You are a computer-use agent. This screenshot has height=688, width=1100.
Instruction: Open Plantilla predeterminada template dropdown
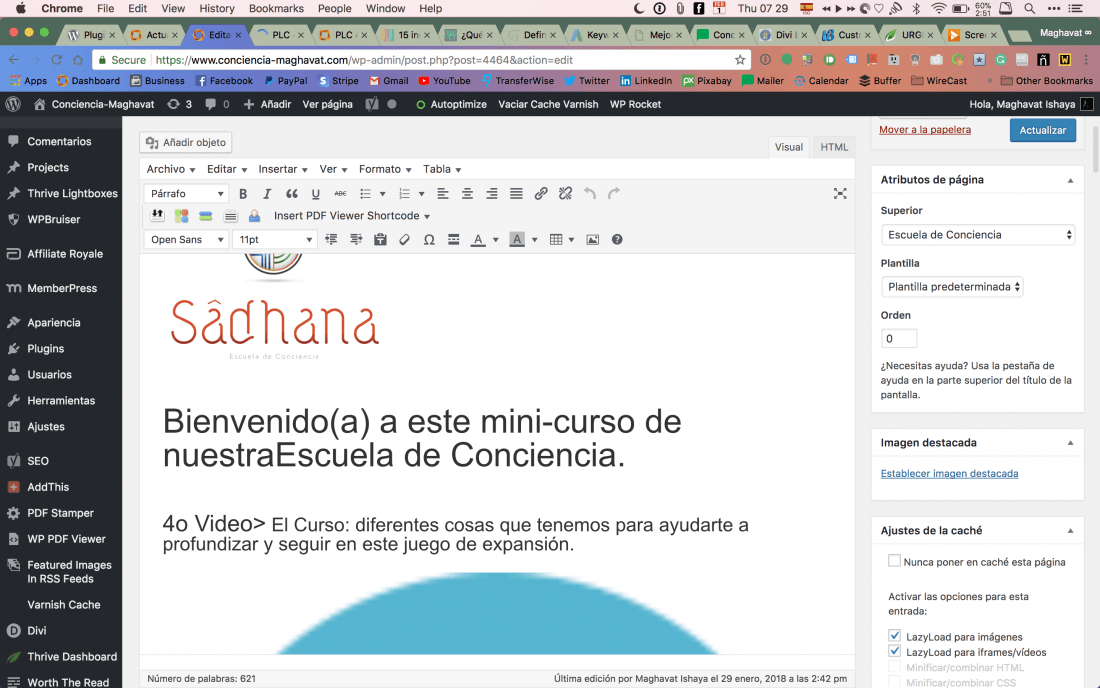(x=952, y=287)
